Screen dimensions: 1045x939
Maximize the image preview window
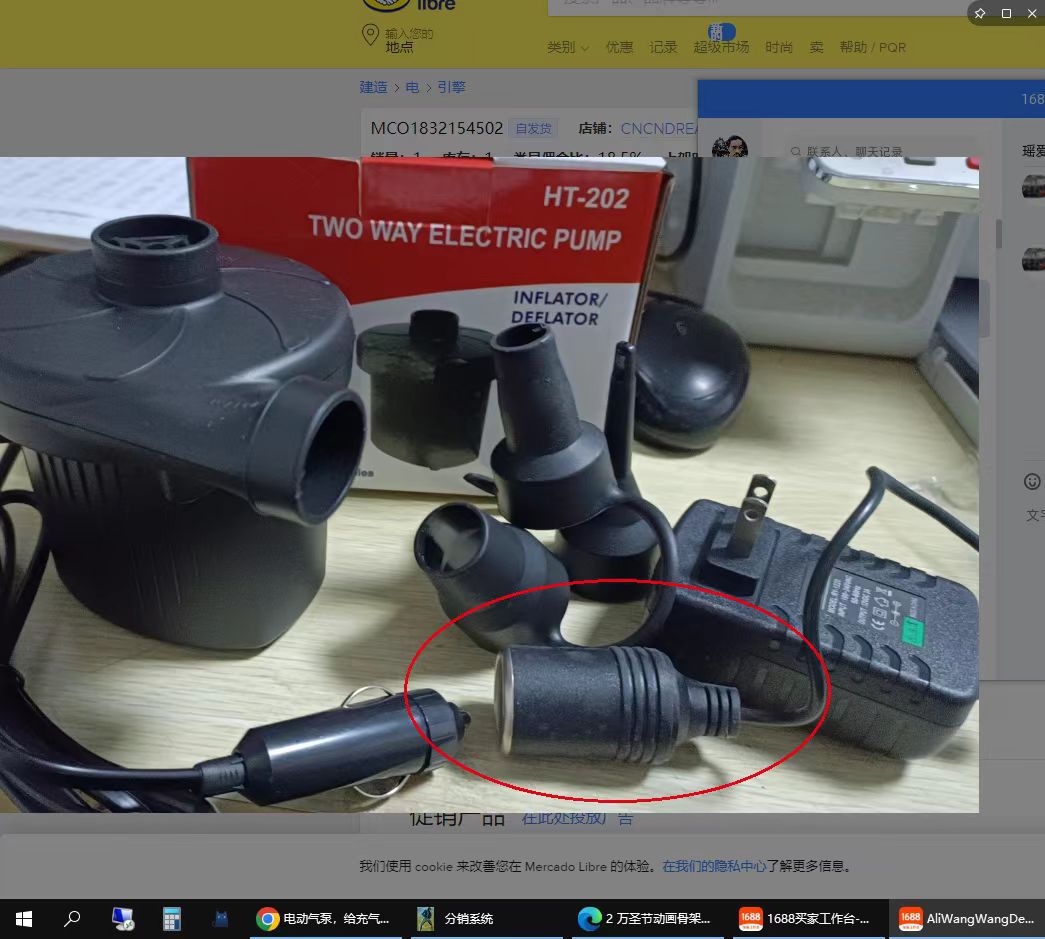tap(1006, 13)
